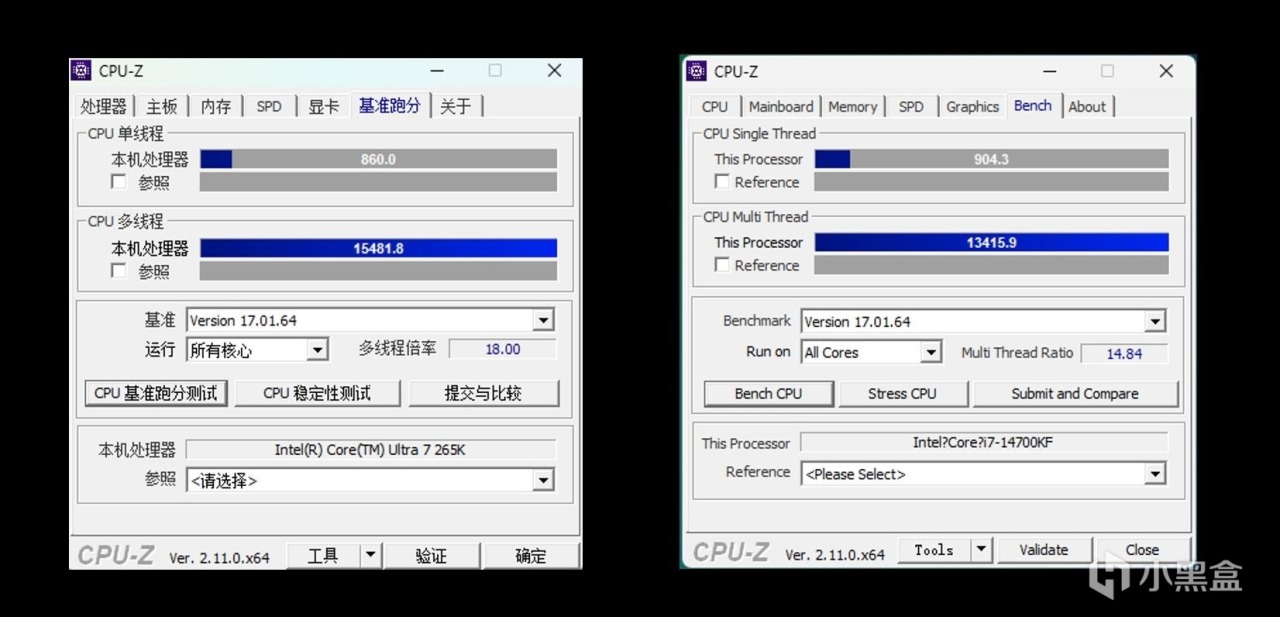Click Submit and Compare button

tap(1075, 394)
